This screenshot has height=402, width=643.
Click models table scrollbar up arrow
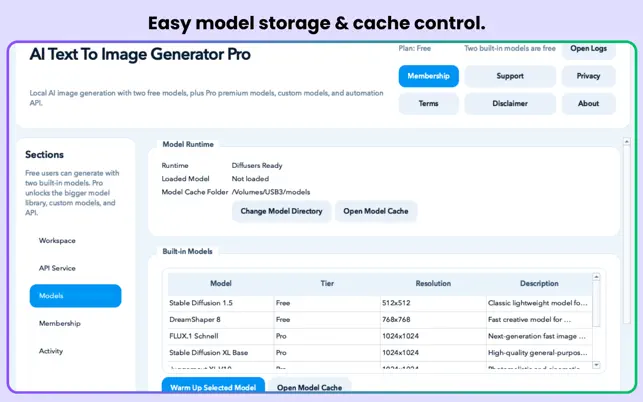596,277
